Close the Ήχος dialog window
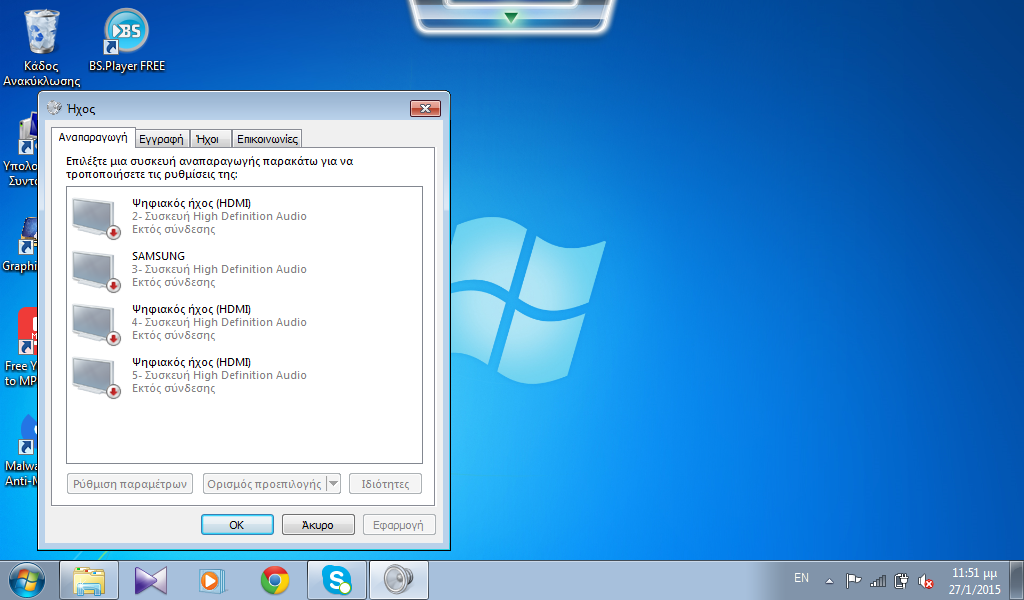 tap(425, 108)
